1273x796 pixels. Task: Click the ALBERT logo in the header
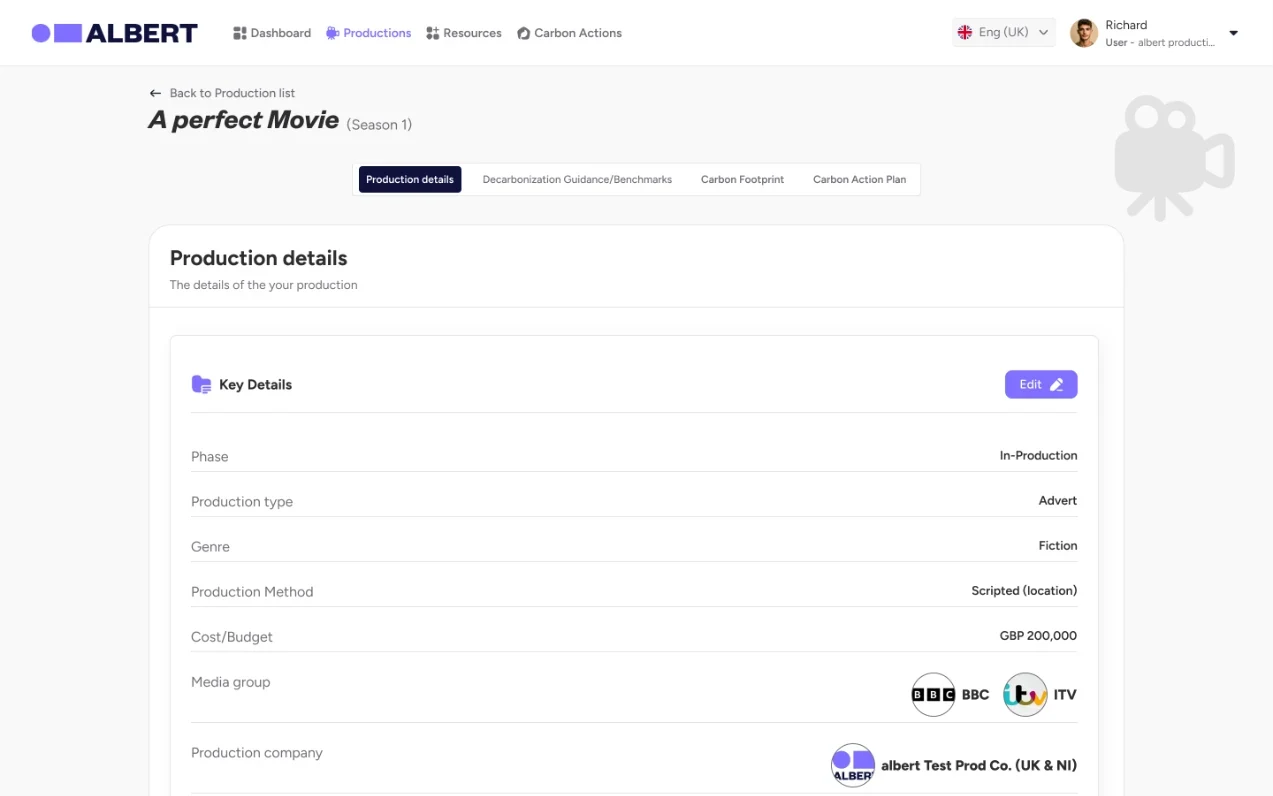coord(114,33)
